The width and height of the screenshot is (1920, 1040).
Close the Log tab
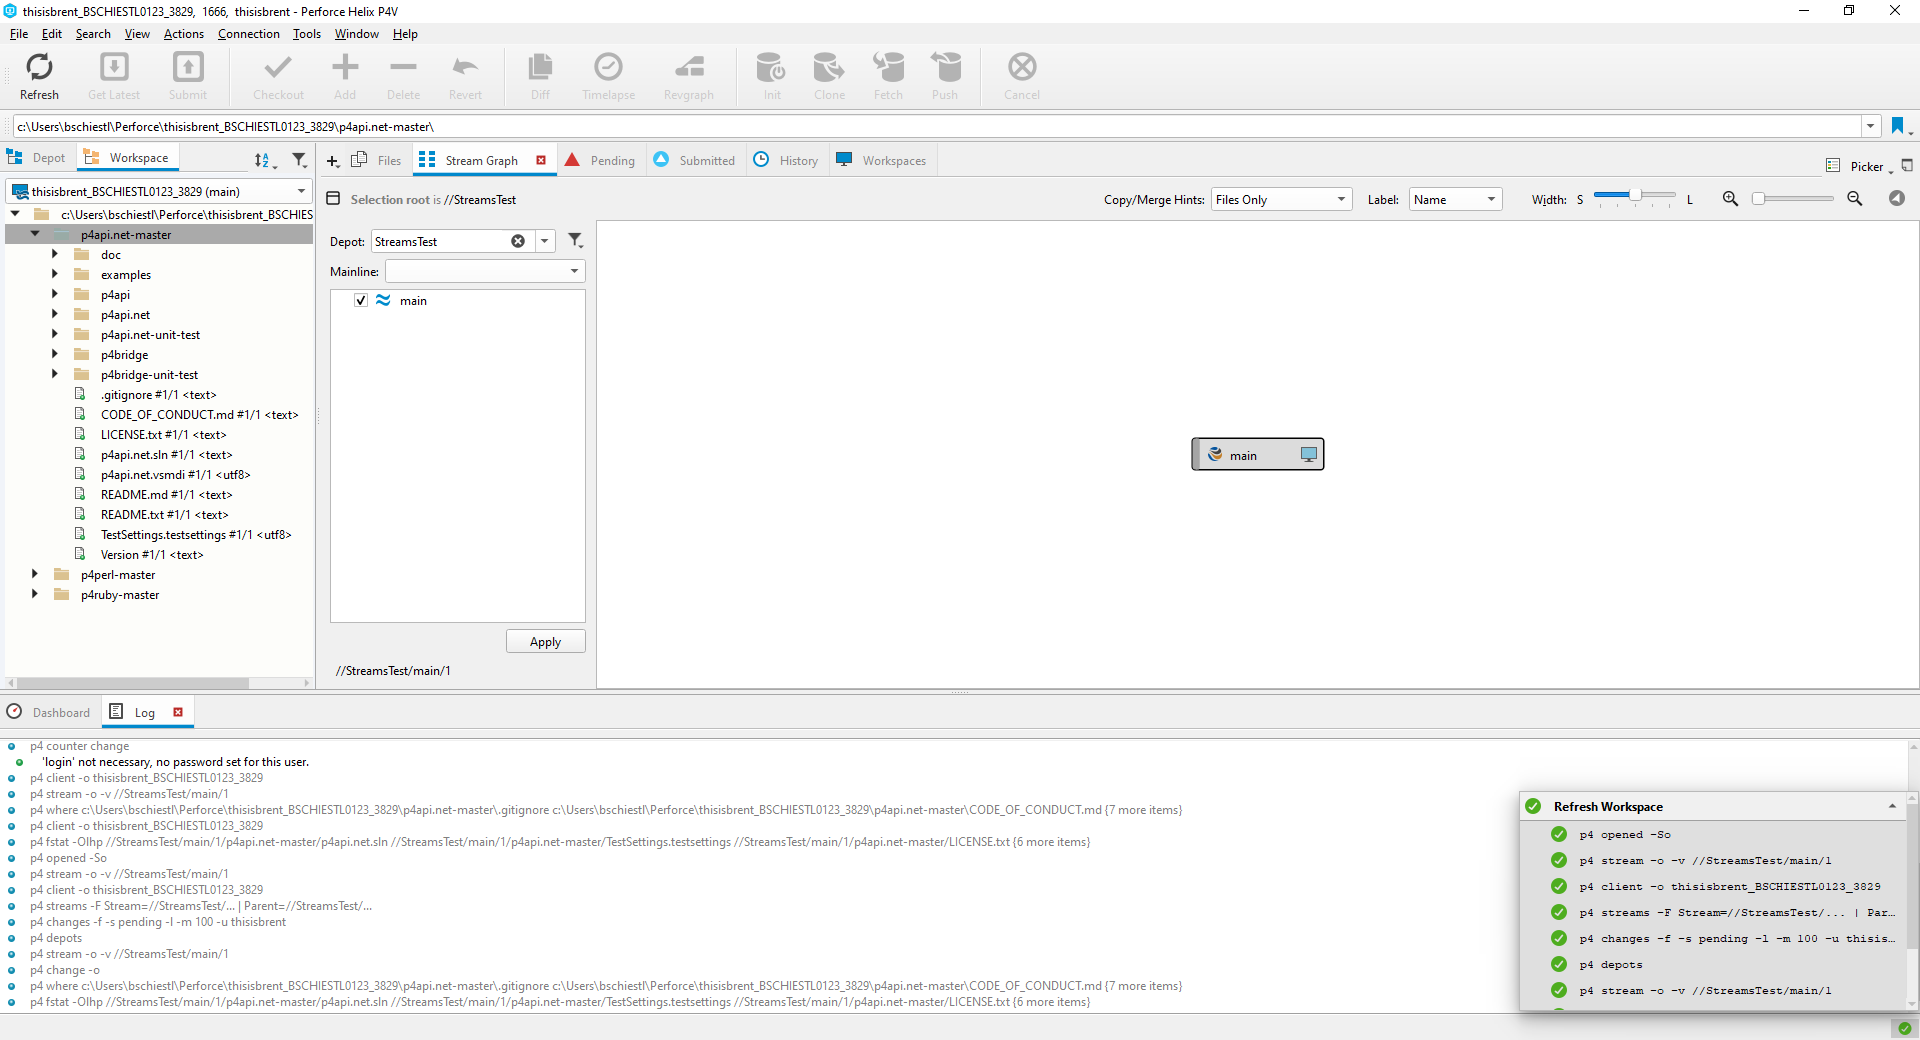point(178,712)
